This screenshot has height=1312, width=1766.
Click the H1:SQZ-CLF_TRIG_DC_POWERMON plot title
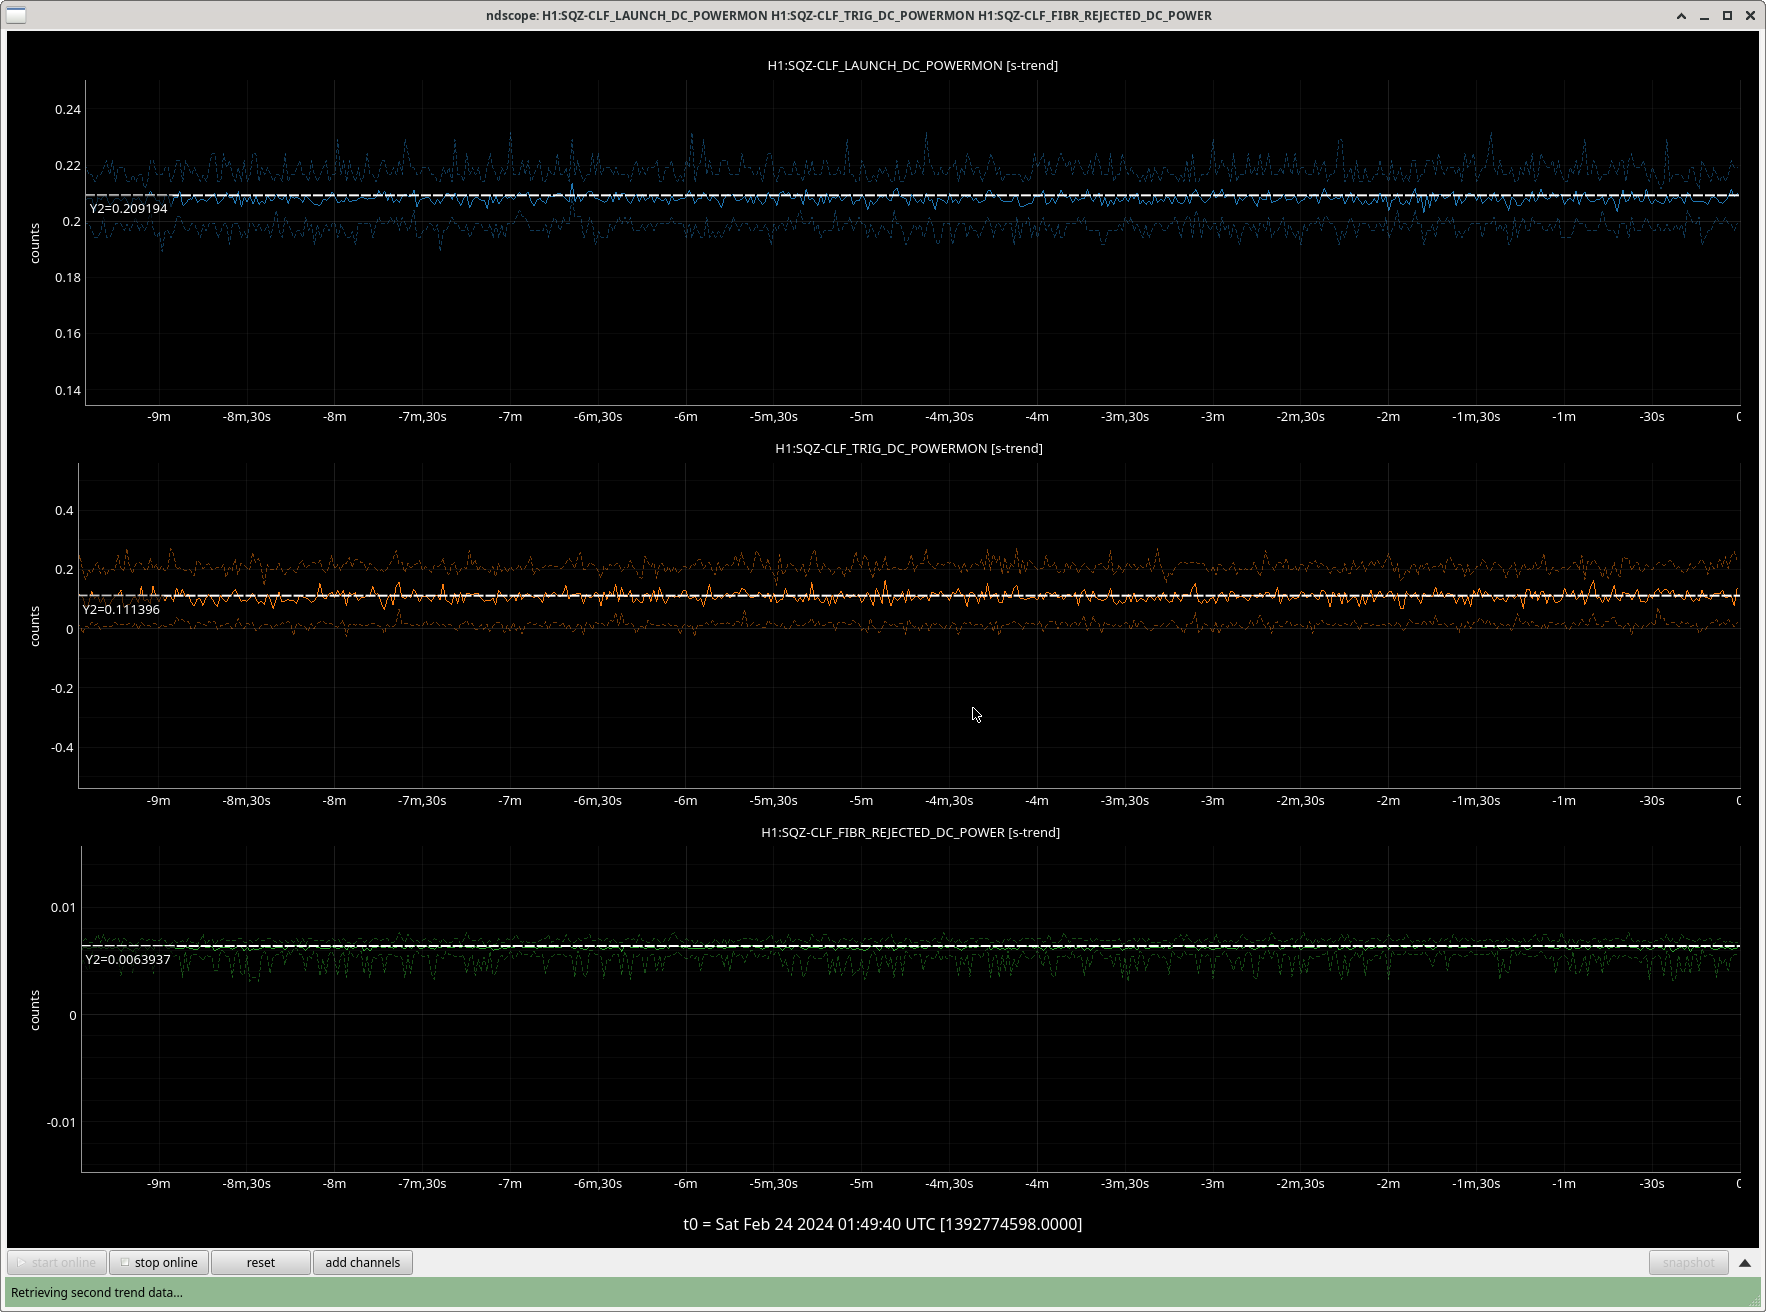pyautogui.click(x=908, y=448)
